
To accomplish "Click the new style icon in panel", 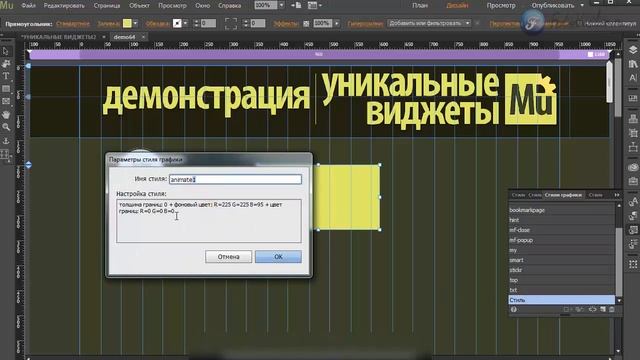I will (602, 309).
